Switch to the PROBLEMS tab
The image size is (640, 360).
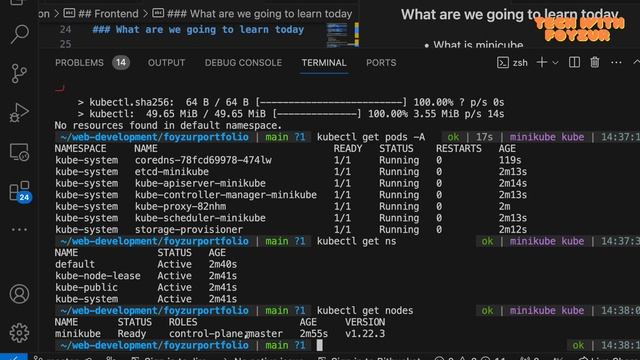[79, 63]
